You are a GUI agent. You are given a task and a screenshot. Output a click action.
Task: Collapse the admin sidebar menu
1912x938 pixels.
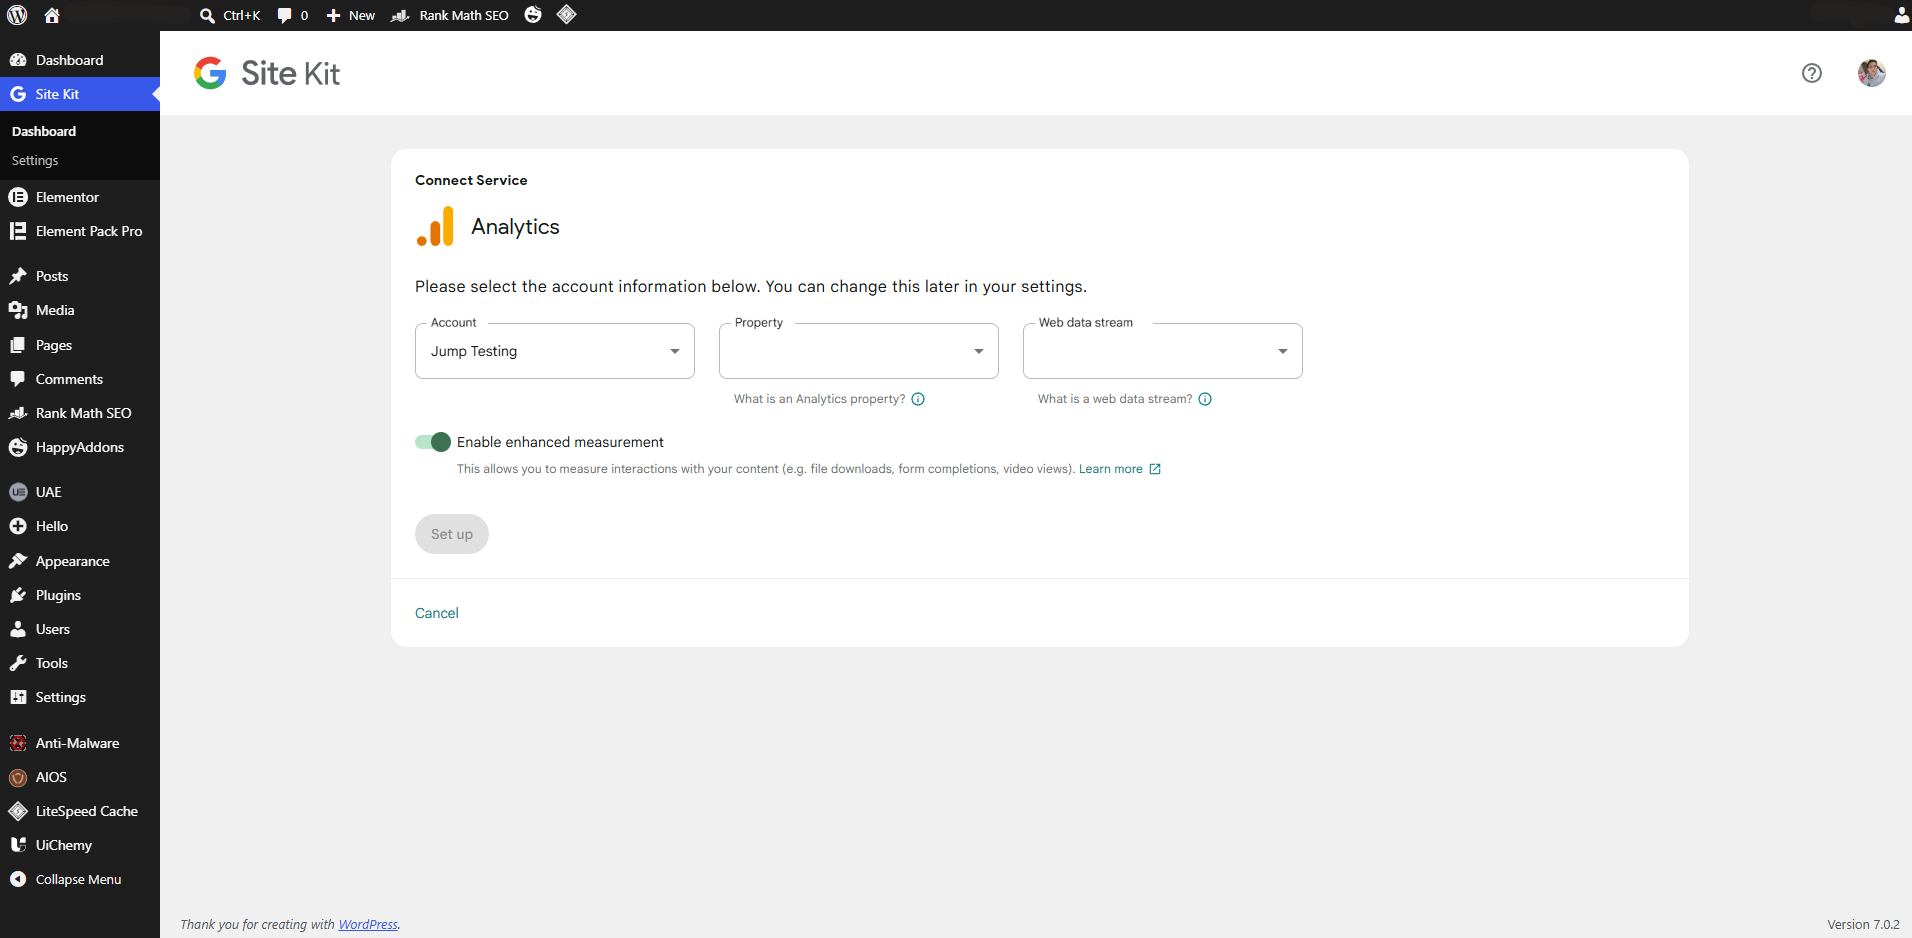(80, 879)
